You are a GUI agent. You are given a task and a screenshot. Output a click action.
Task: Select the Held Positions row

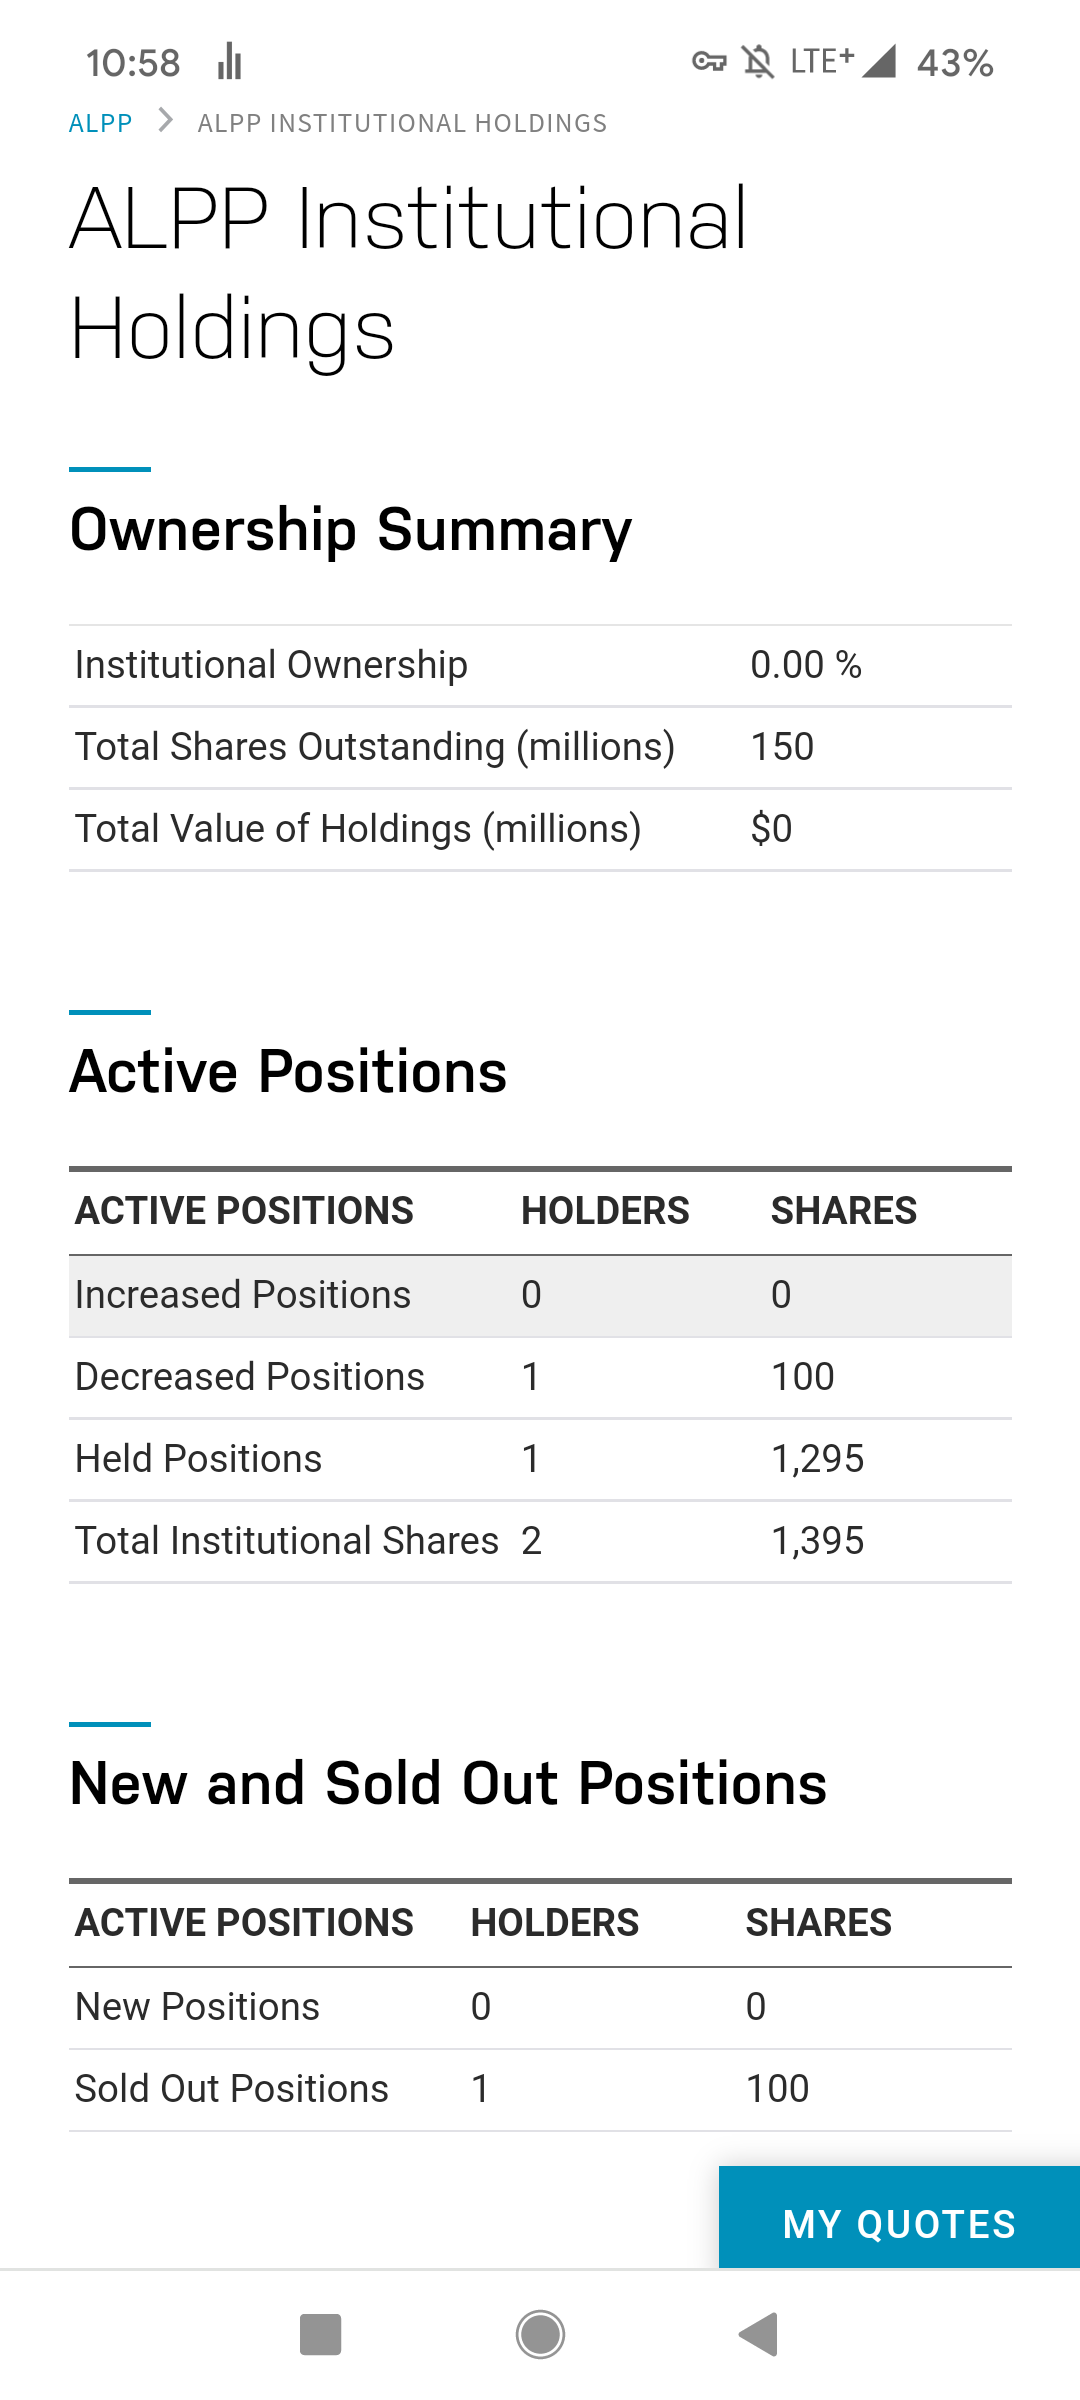coord(540,1459)
